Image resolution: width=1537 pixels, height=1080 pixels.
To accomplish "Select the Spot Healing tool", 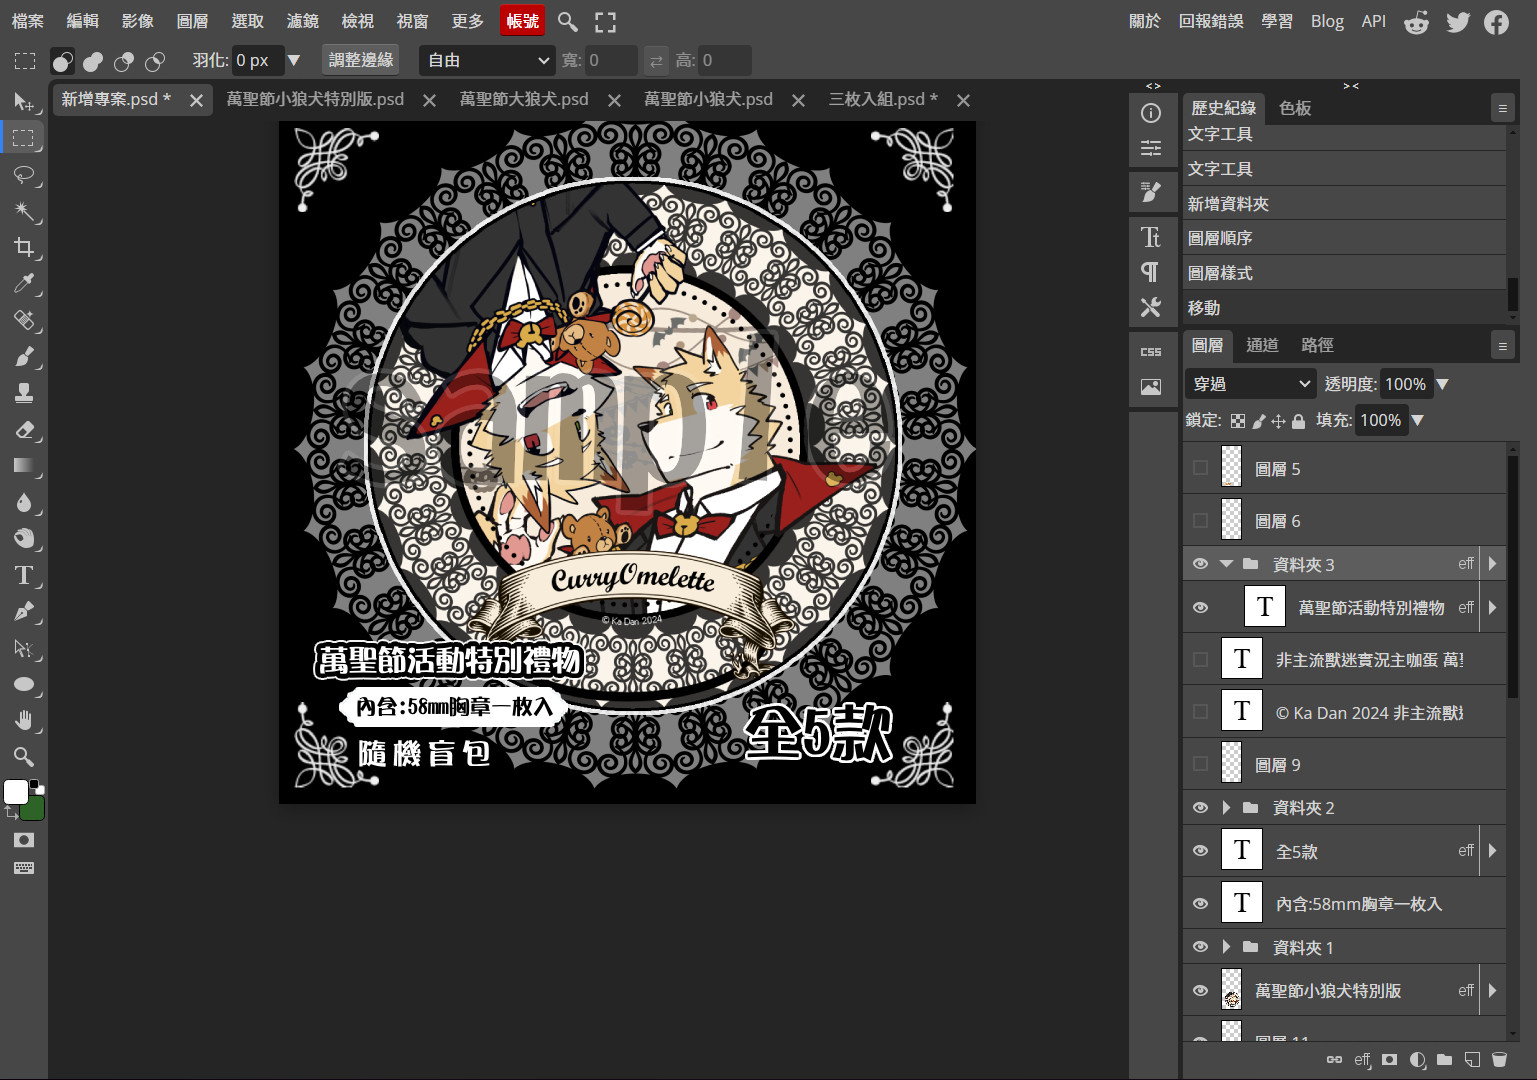I will pyautogui.click(x=24, y=320).
